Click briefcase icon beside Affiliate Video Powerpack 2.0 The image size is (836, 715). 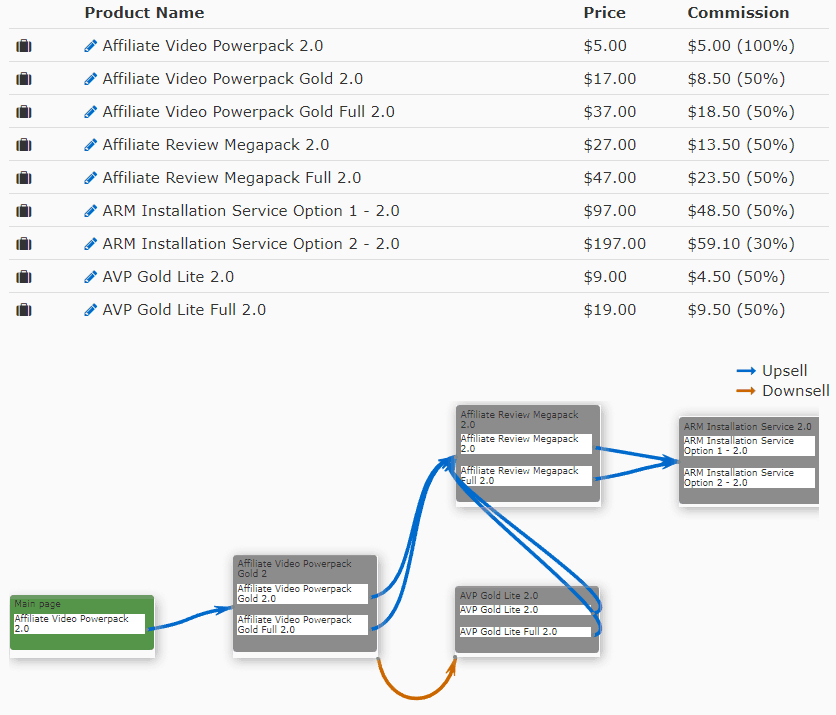click(x=24, y=46)
